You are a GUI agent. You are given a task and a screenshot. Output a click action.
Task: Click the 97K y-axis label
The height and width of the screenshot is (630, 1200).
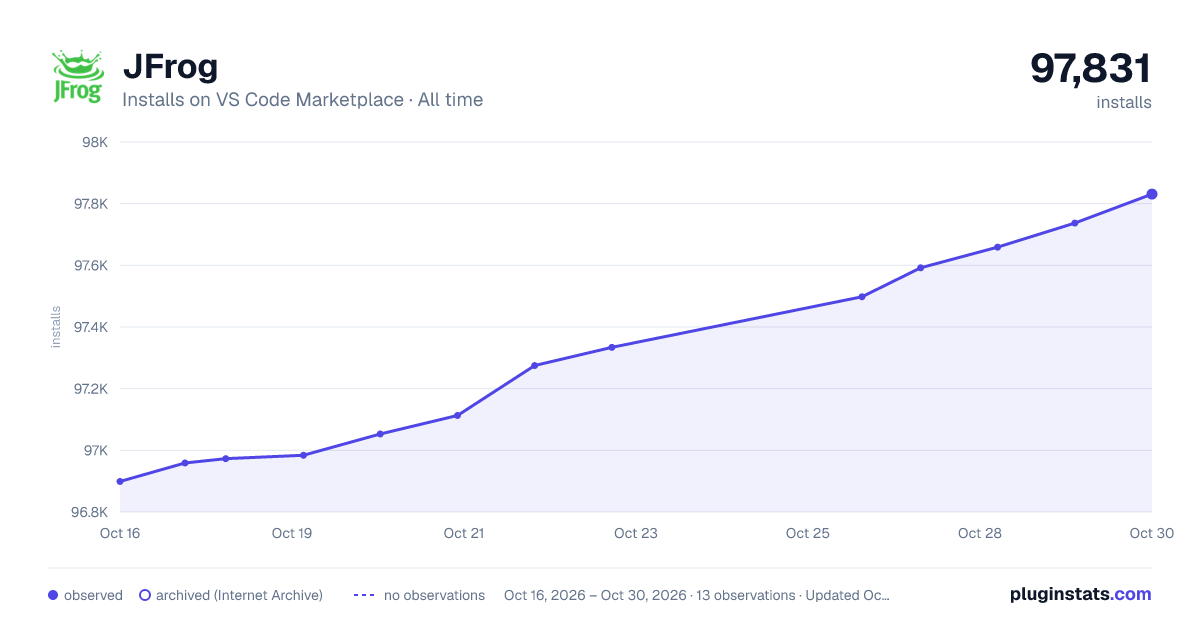[94, 451]
